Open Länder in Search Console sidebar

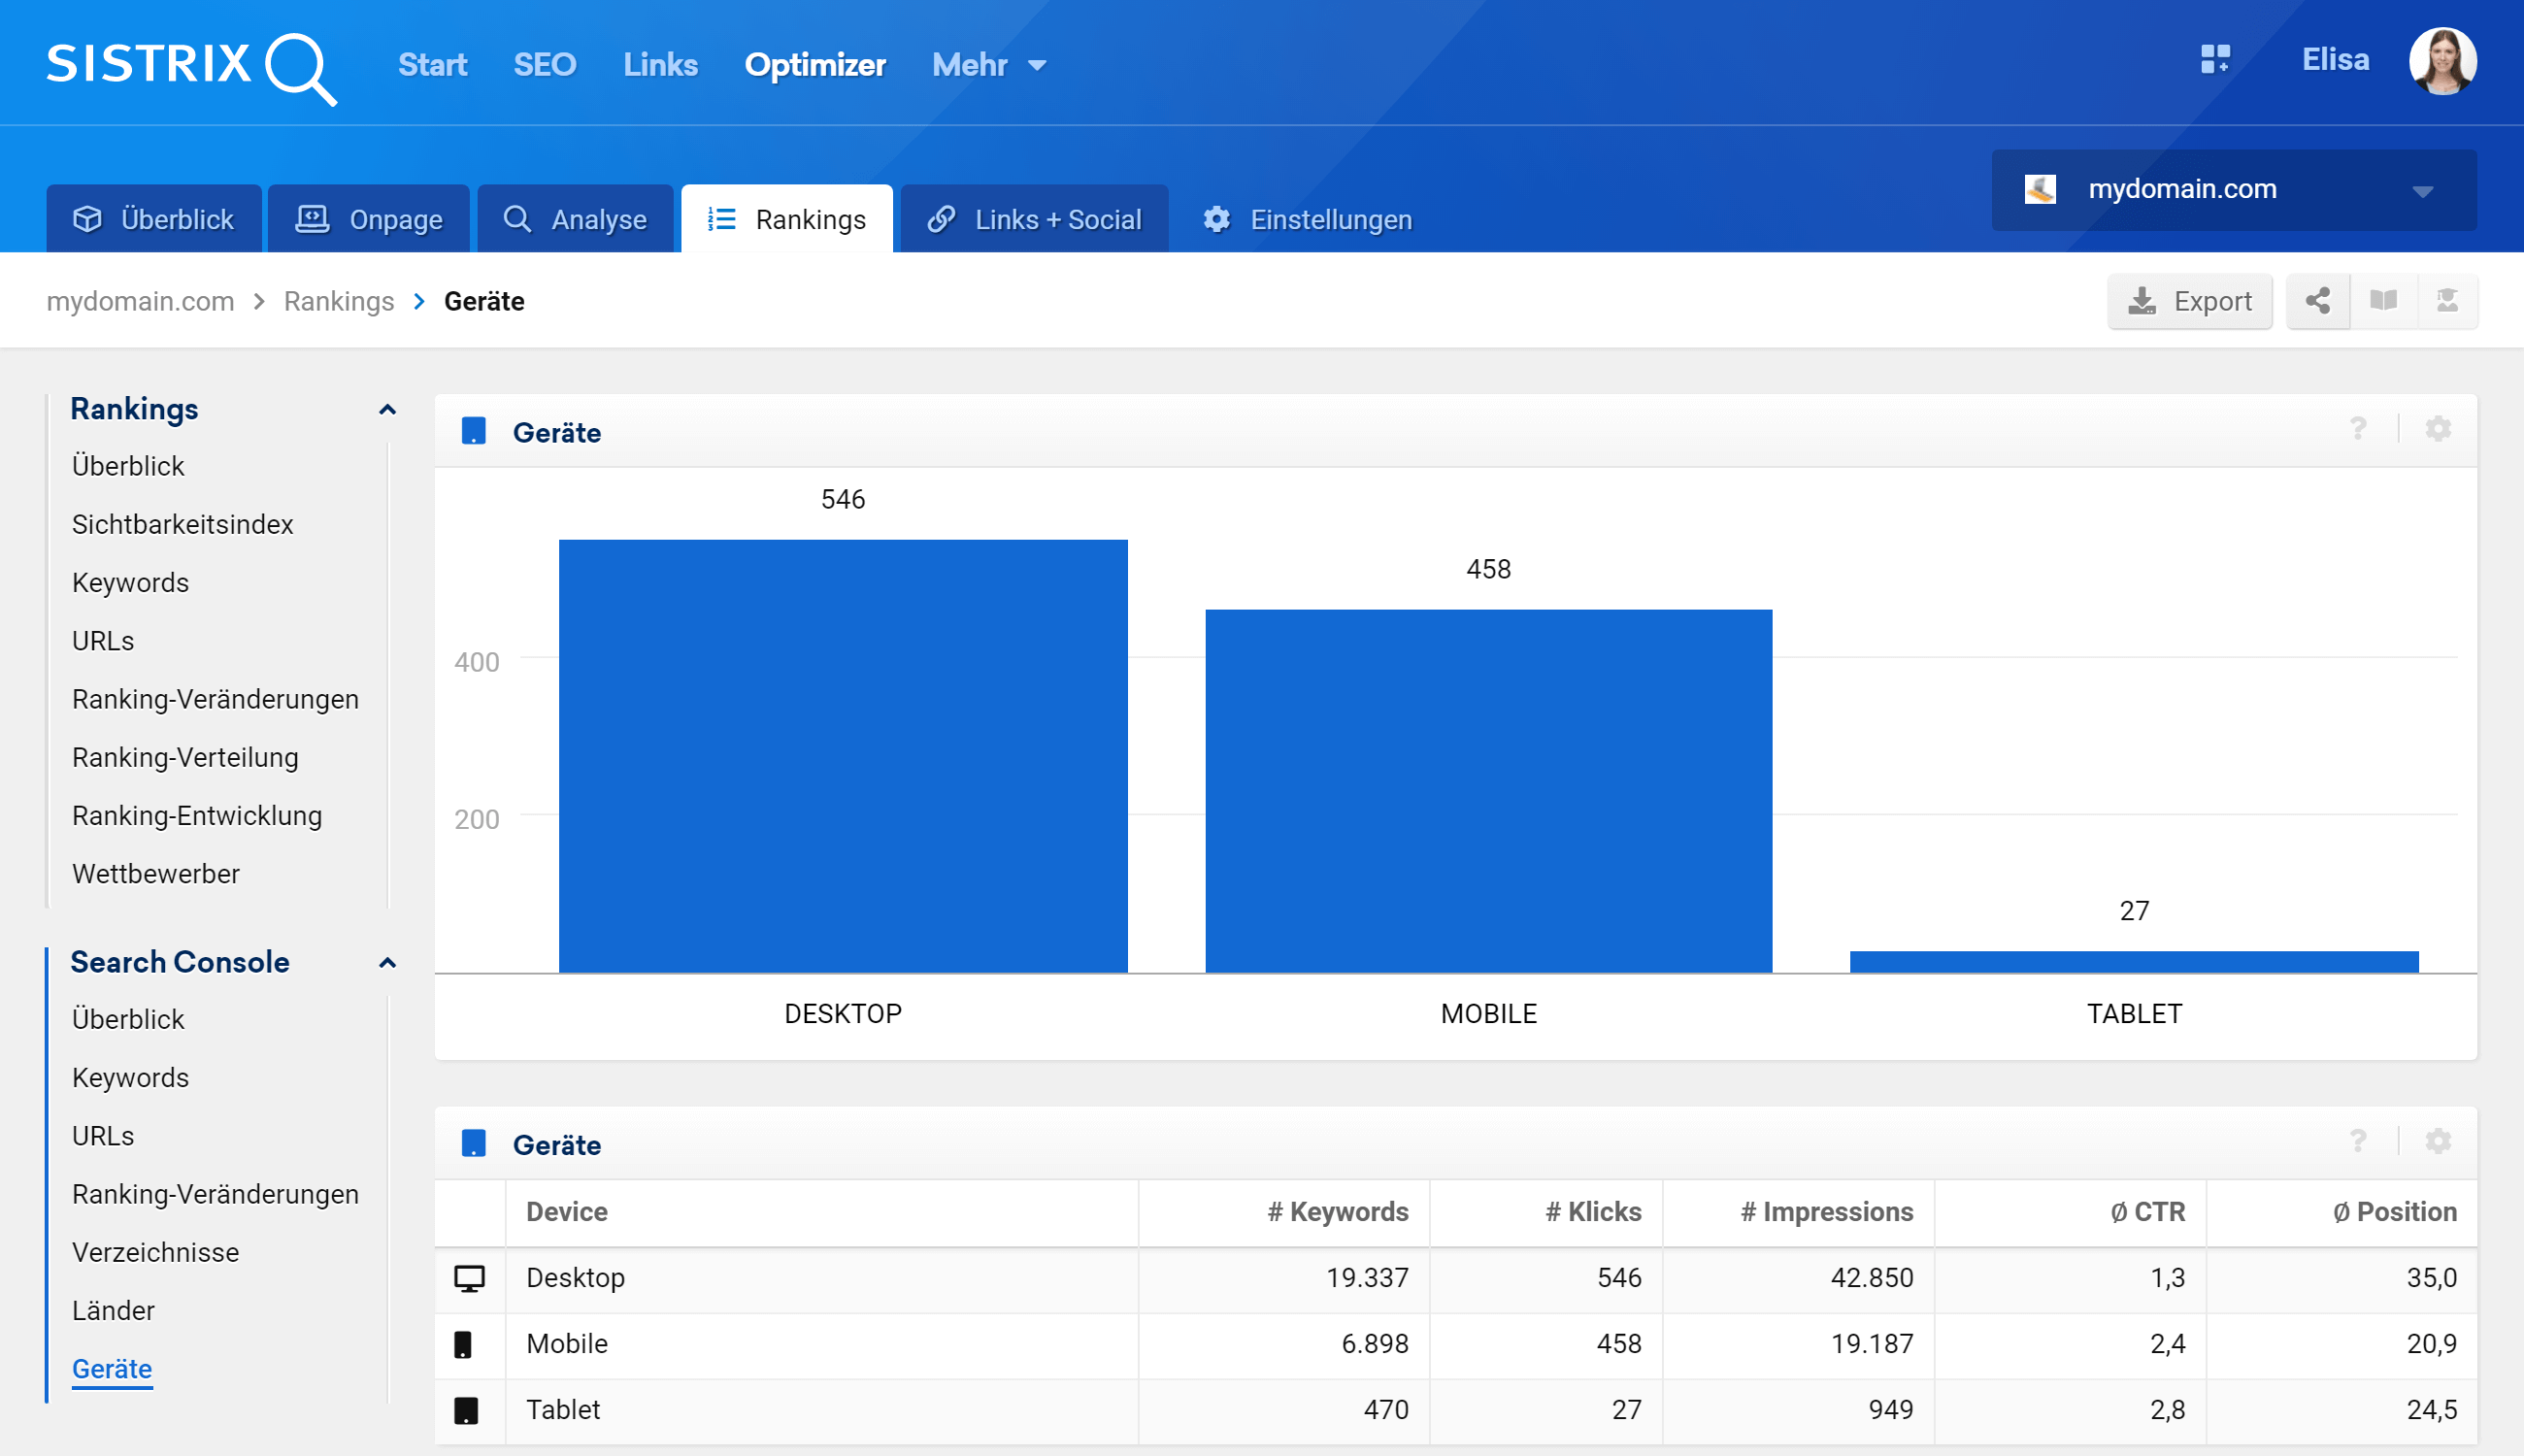tap(113, 1310)
